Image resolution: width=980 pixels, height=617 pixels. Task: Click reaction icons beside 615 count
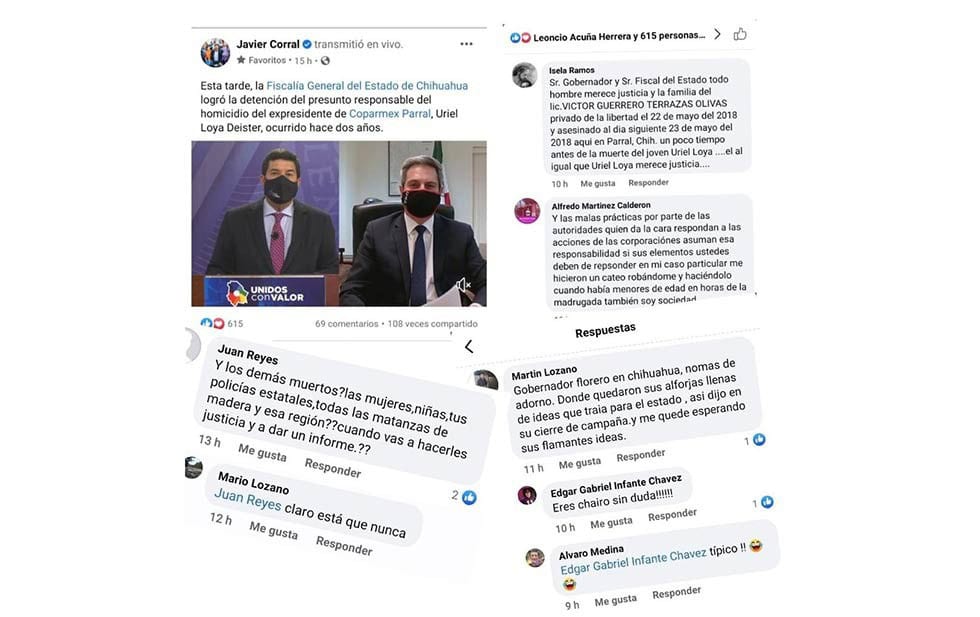[212, 323]
